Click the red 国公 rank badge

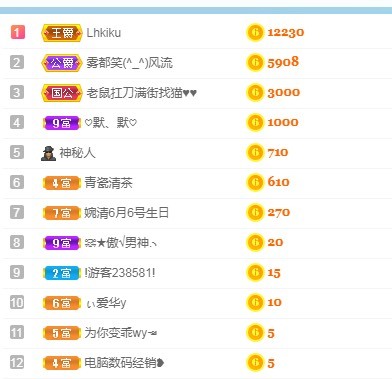pos(62,93)
